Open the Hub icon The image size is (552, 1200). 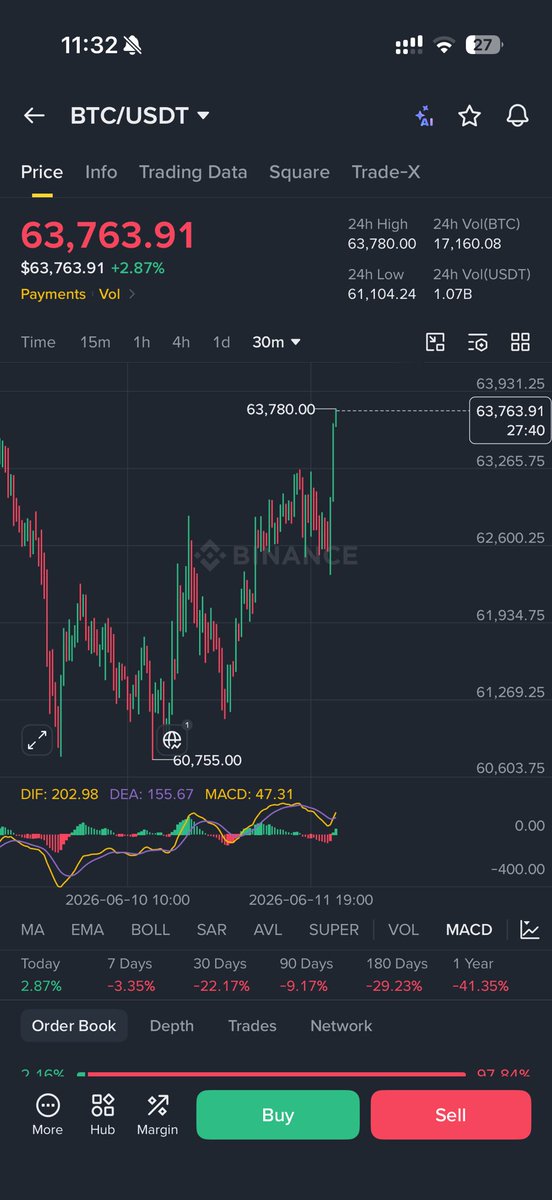(x=102, y=1114)
